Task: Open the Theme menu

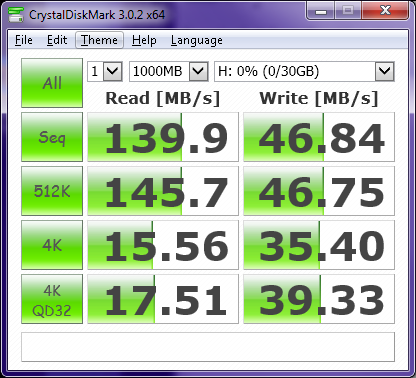Action: tap(99, 40)
